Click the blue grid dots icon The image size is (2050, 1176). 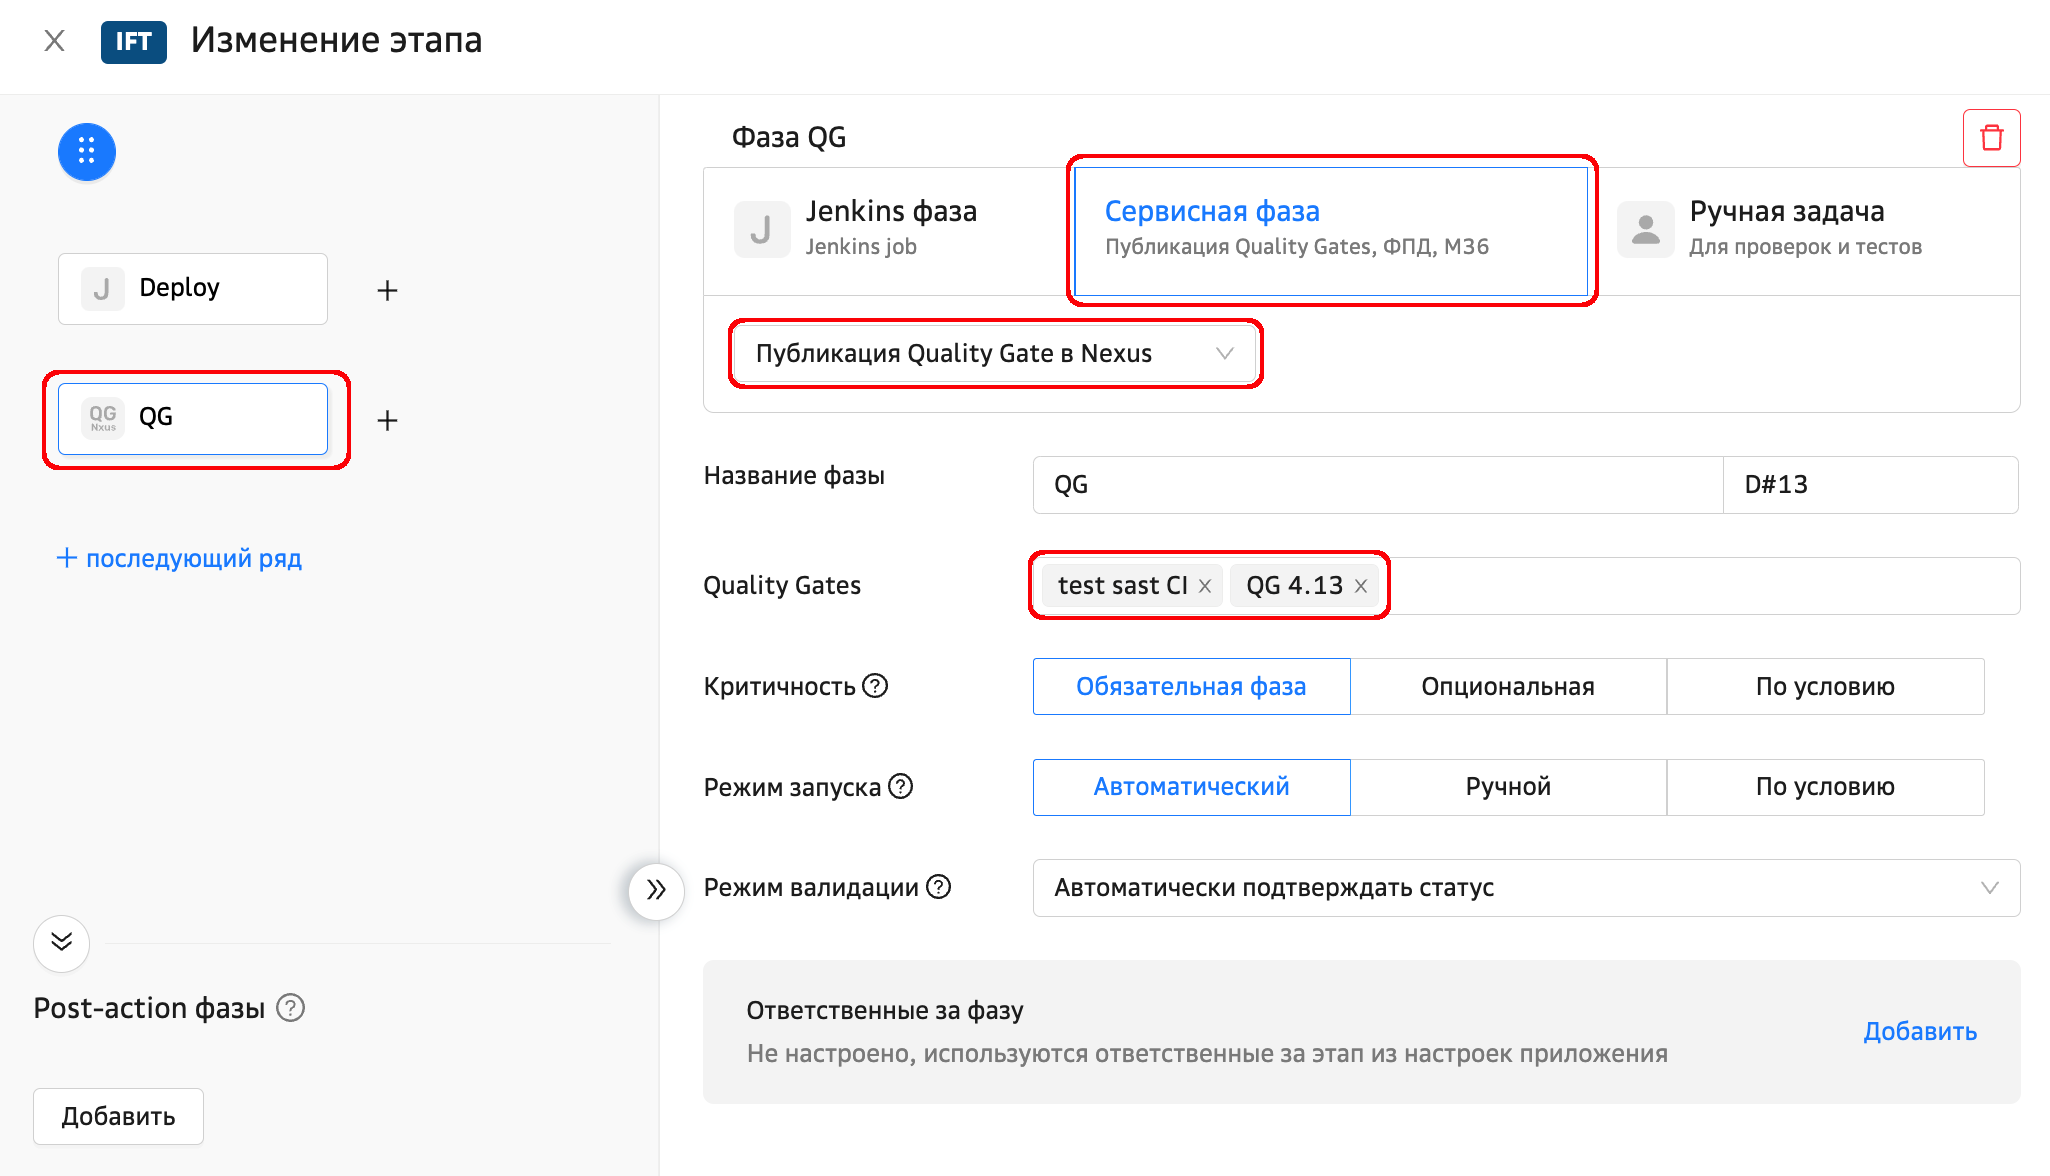(87, 152)
